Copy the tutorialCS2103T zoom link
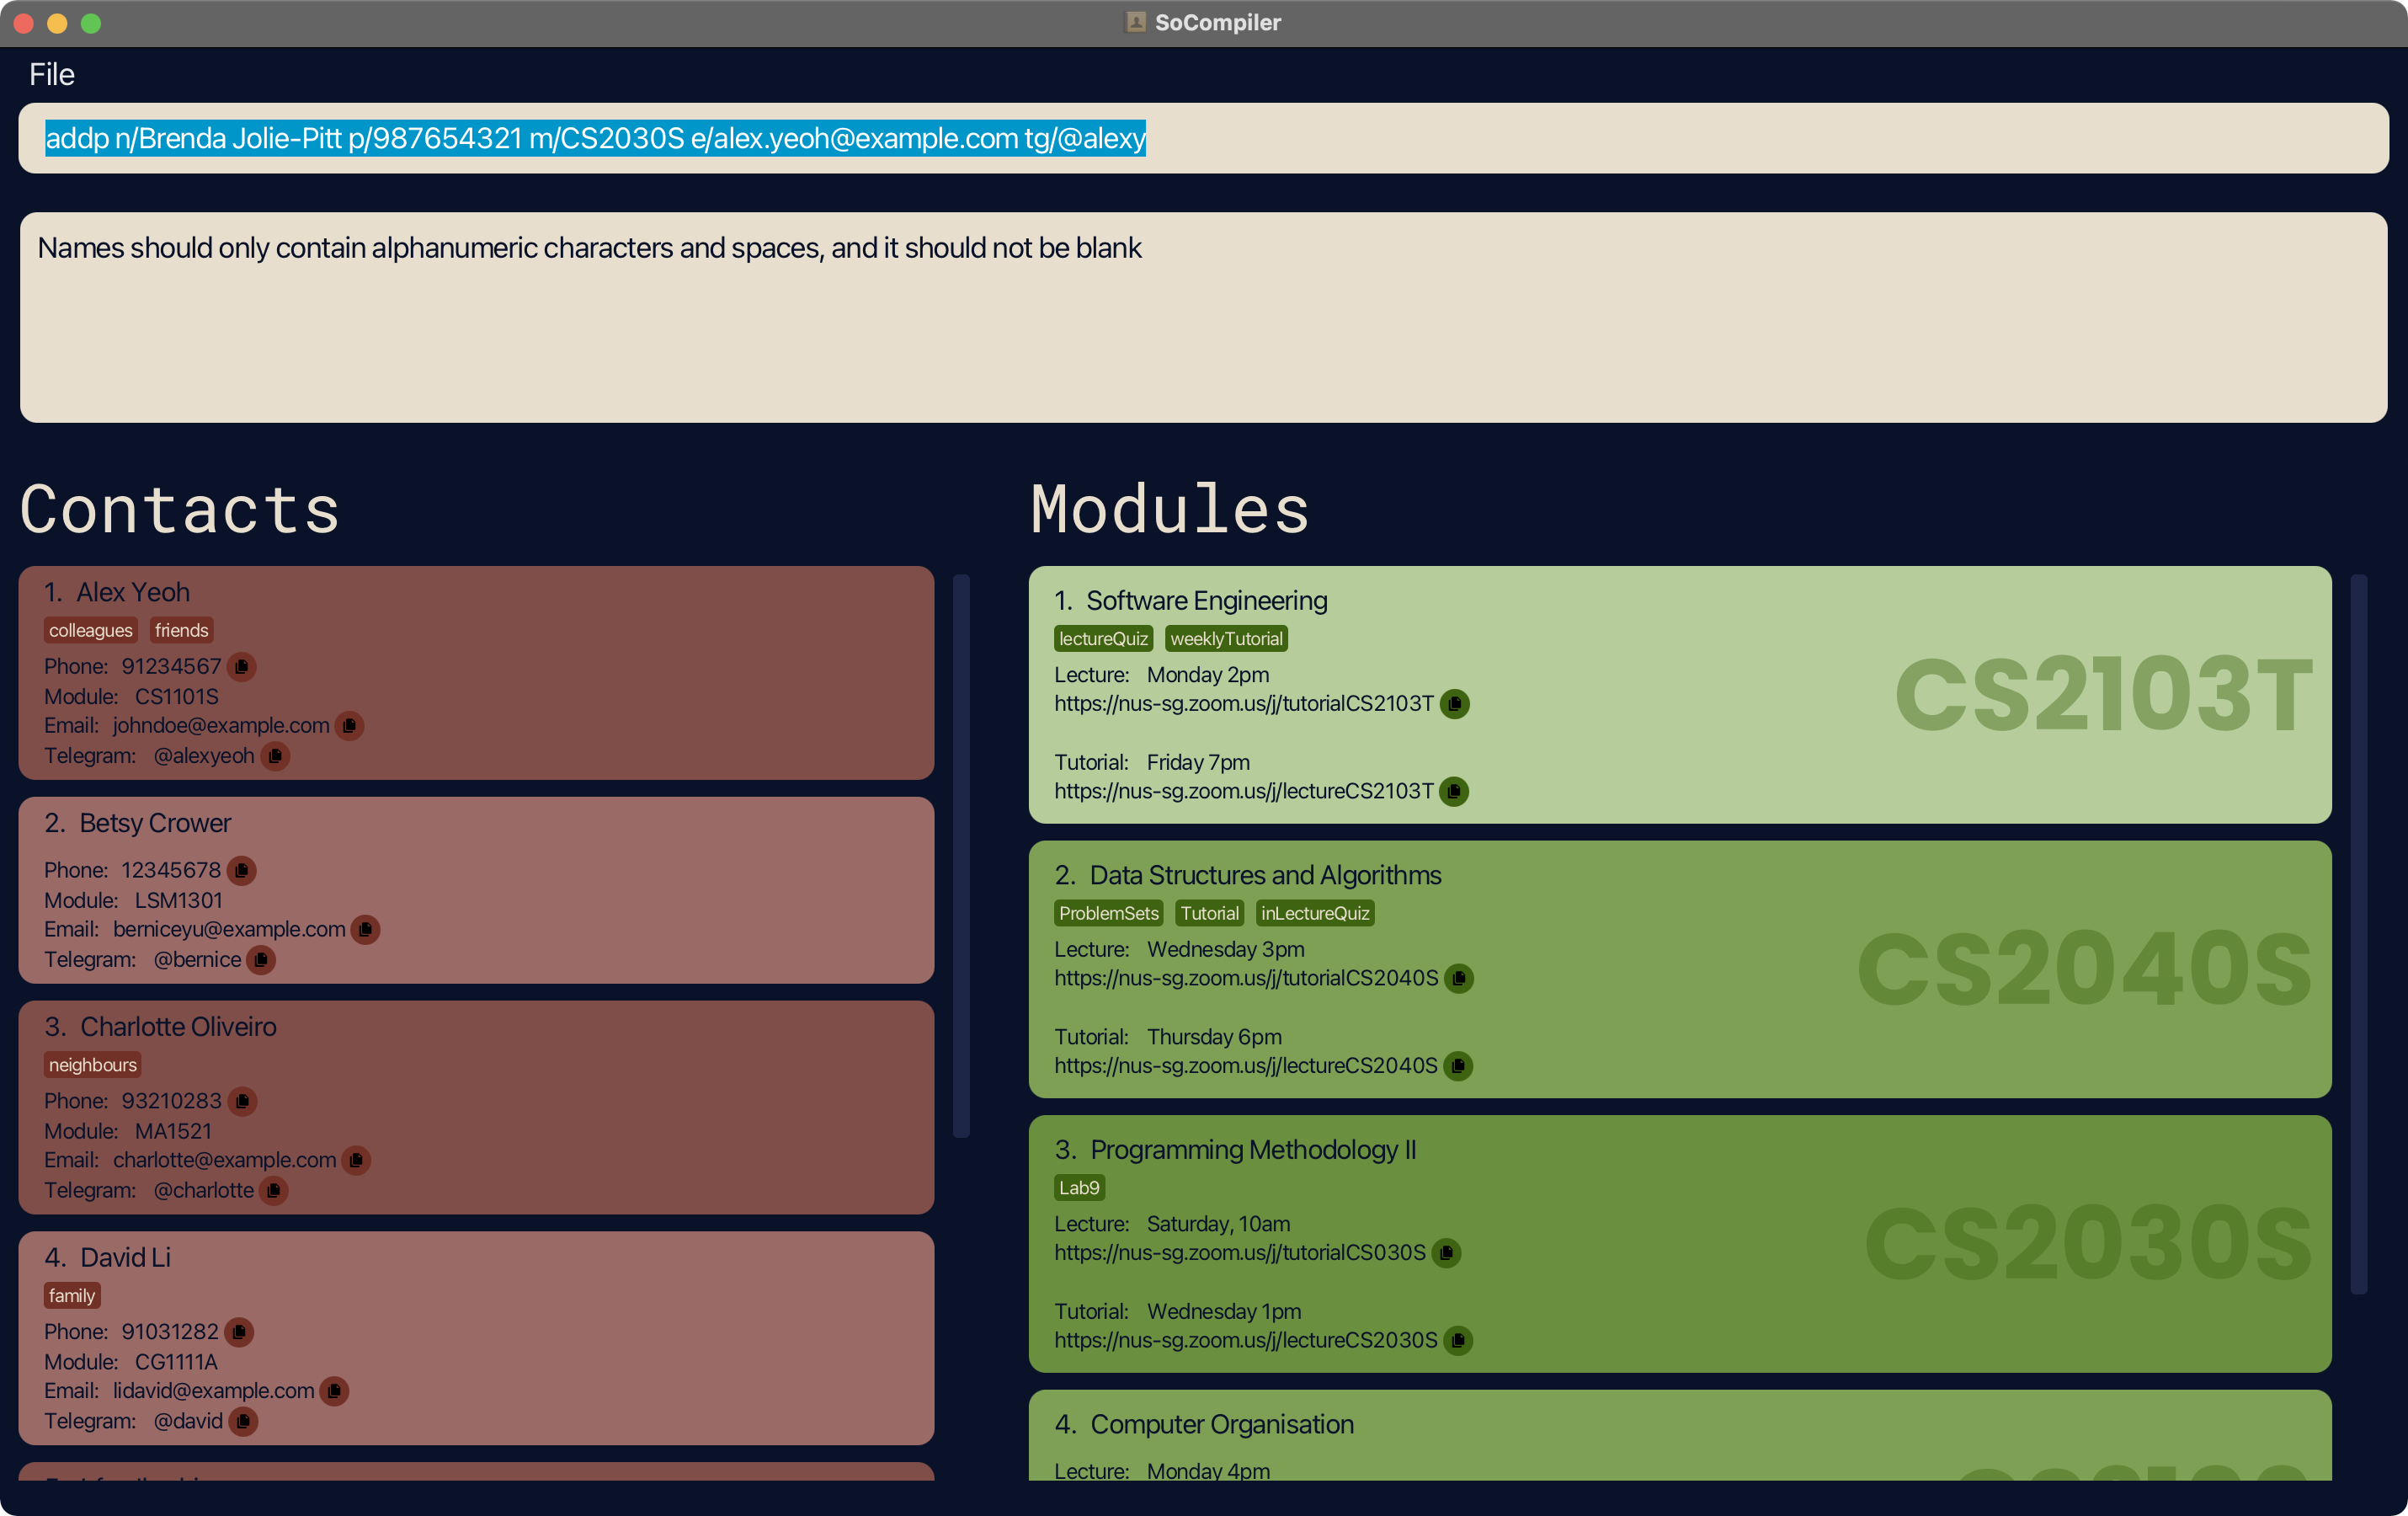Screen dimensions: 2408x1516 click(1455, 704)
